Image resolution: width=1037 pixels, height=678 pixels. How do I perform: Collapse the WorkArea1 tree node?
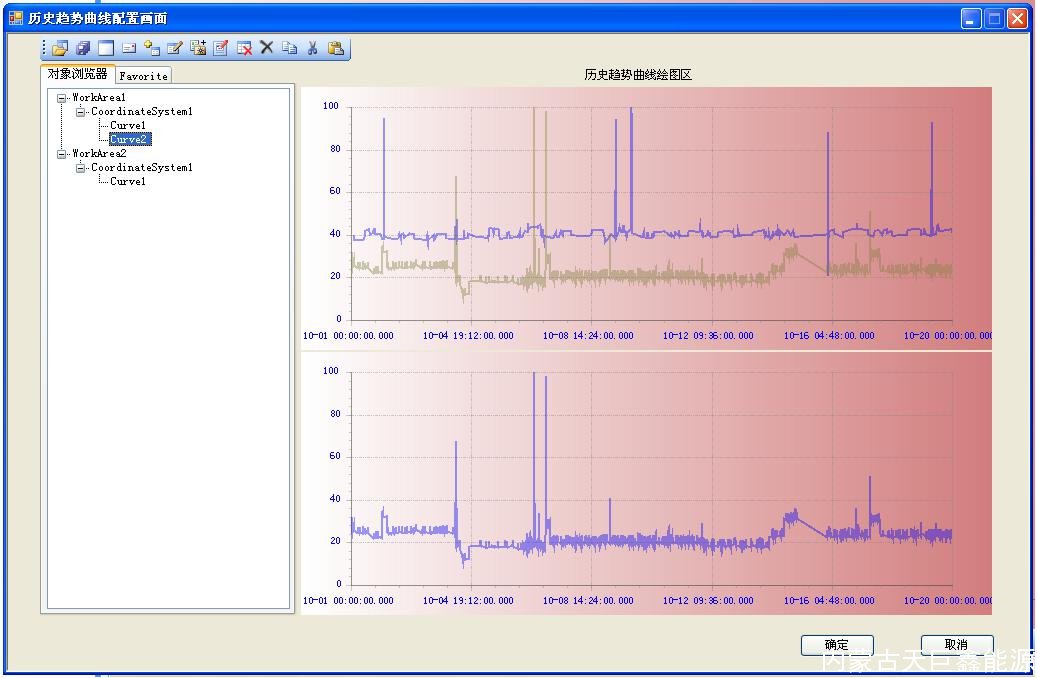(x=63, y=98)
